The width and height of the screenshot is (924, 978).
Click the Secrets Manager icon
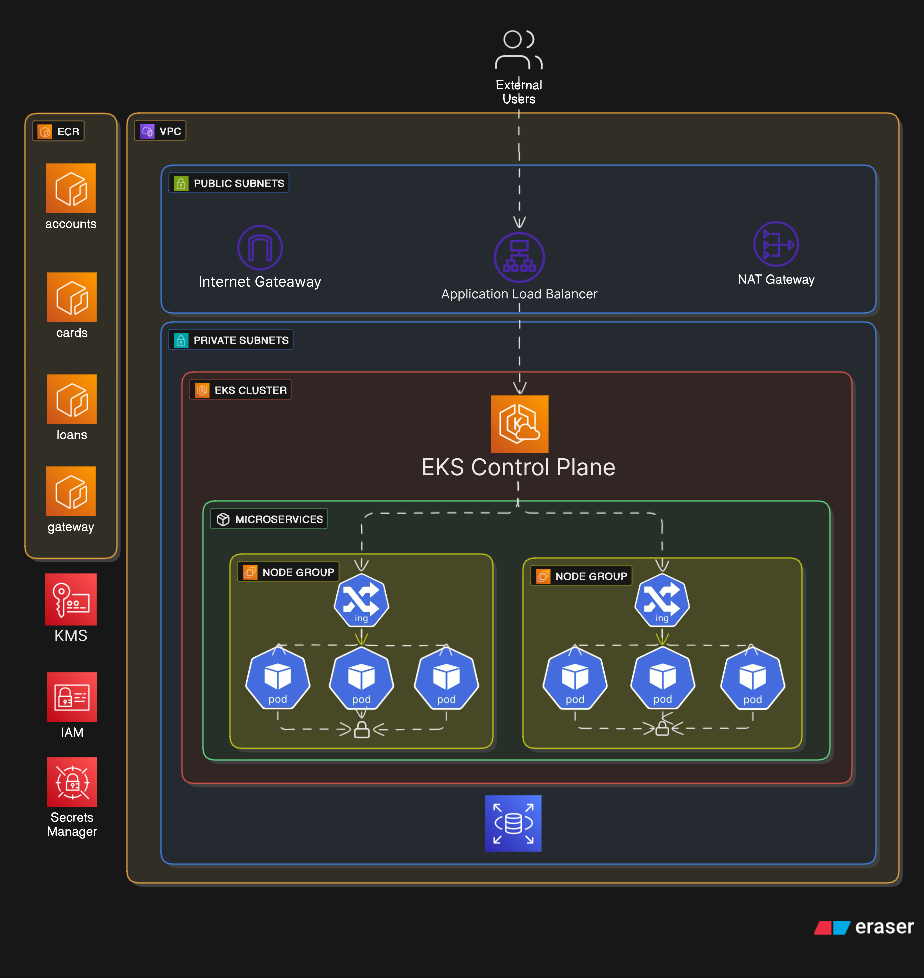pyautogui.click(x=72, y=782)
